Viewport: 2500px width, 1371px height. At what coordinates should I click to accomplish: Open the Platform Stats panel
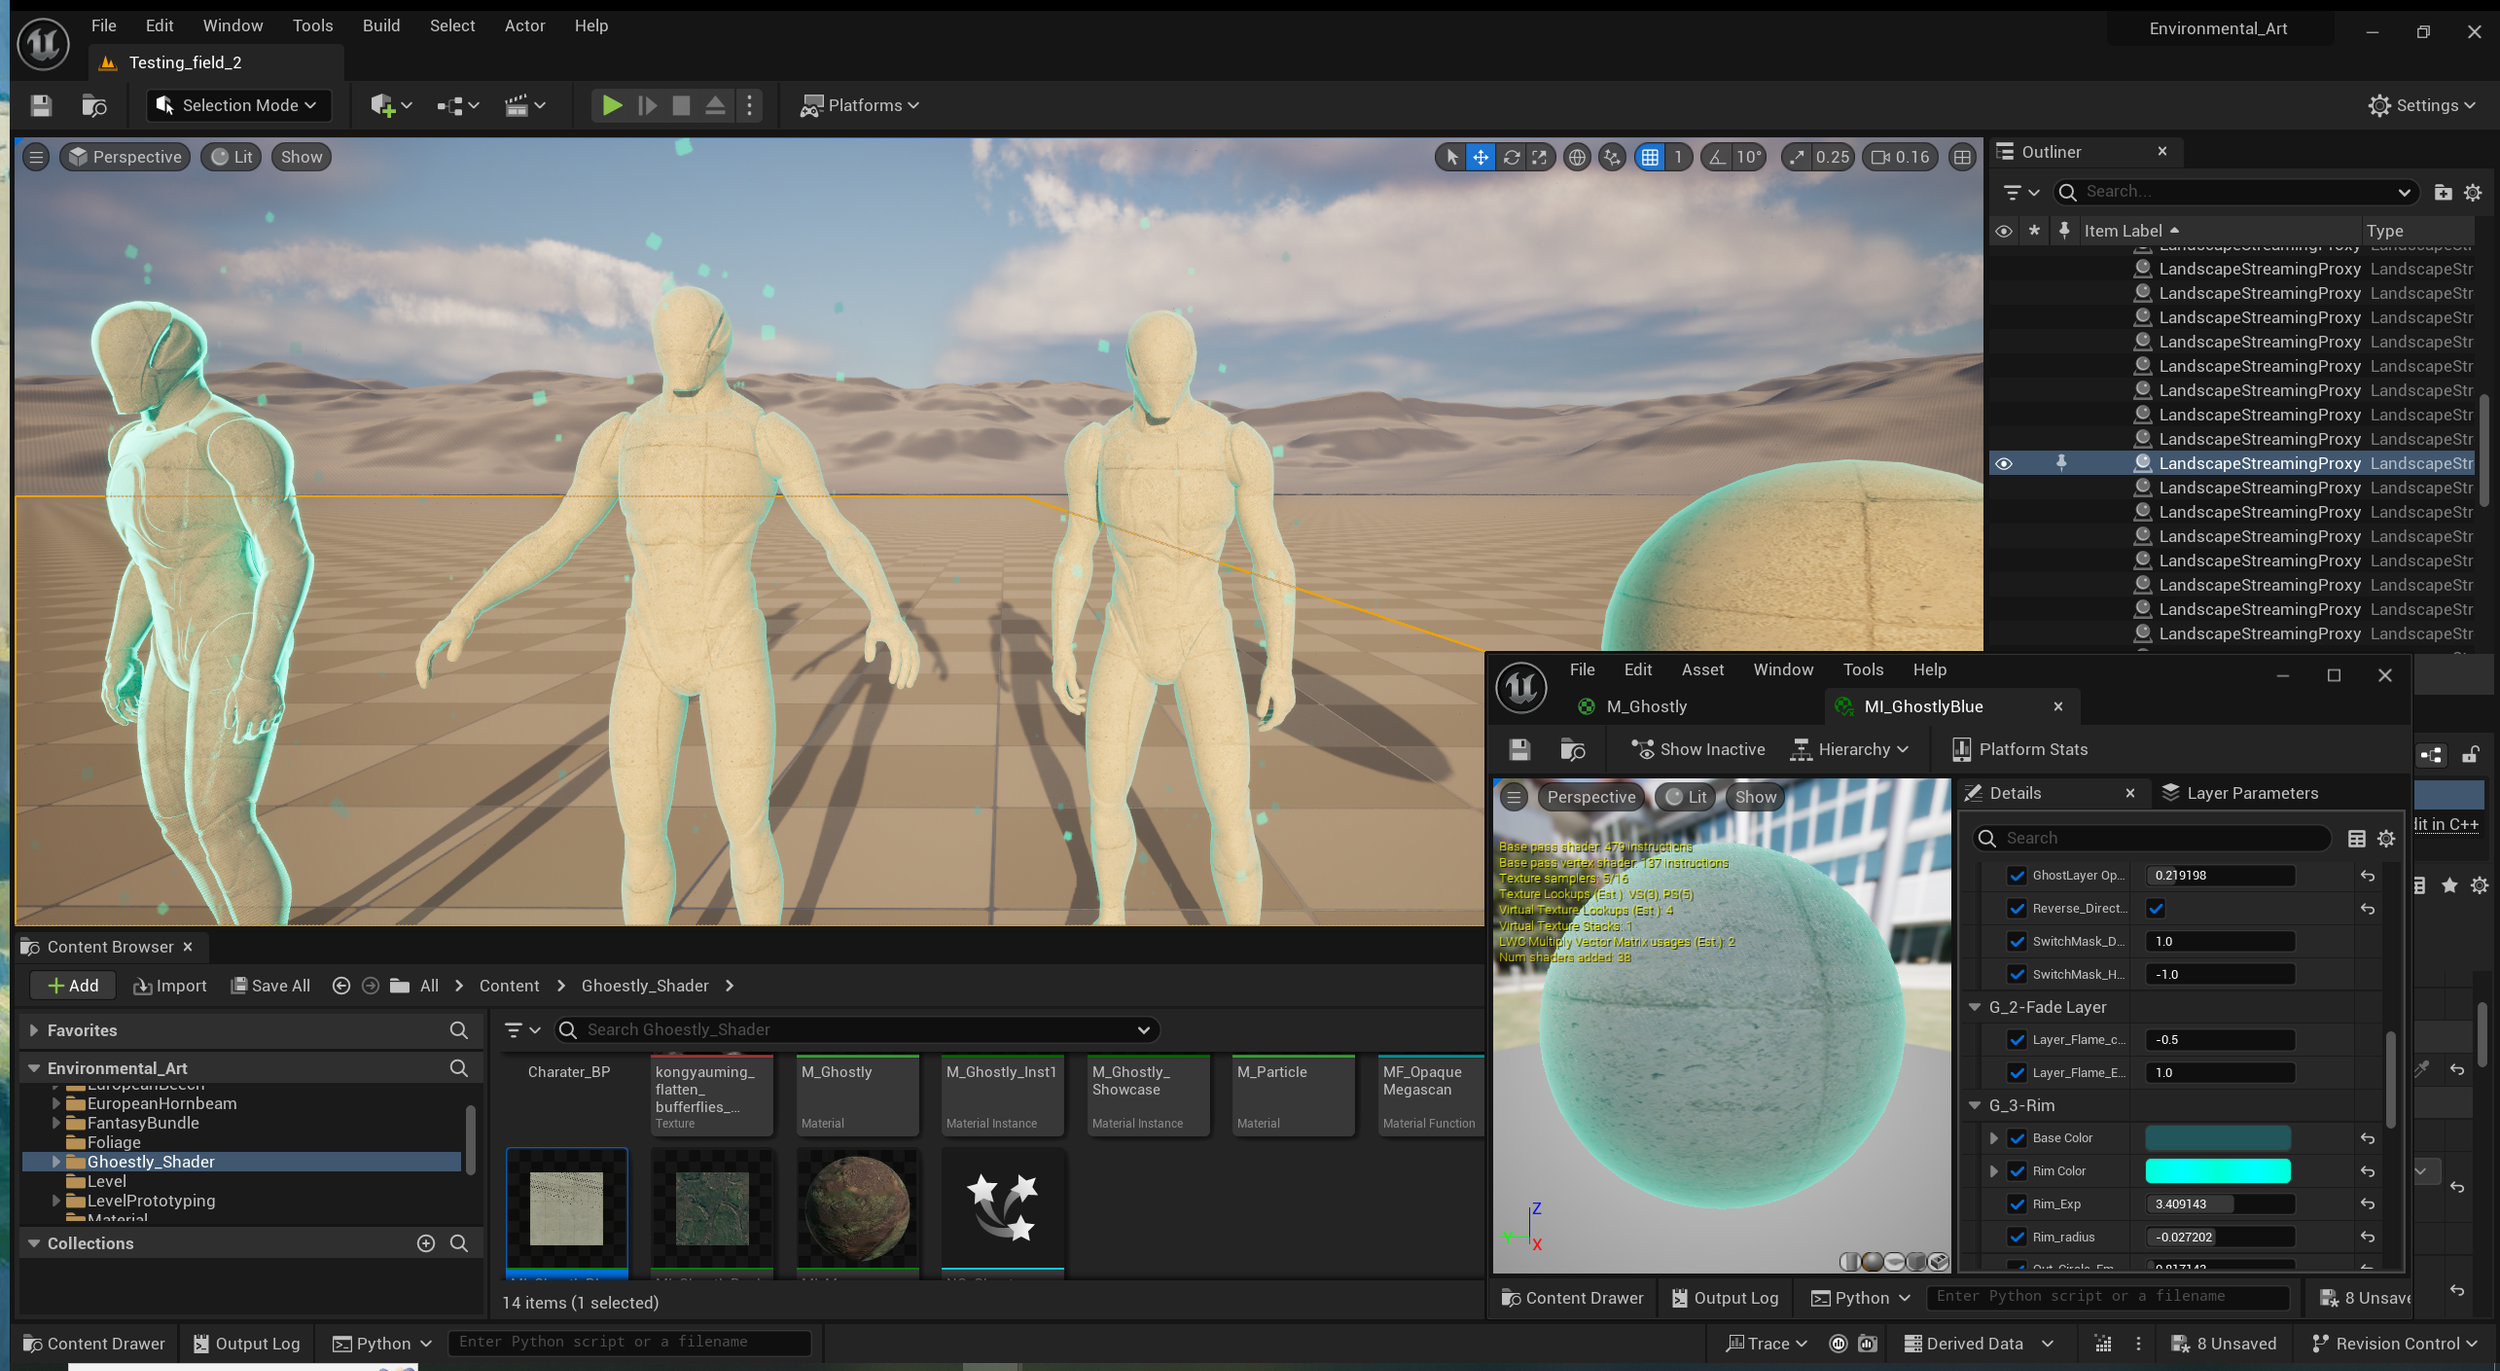tap(2020, 749)
